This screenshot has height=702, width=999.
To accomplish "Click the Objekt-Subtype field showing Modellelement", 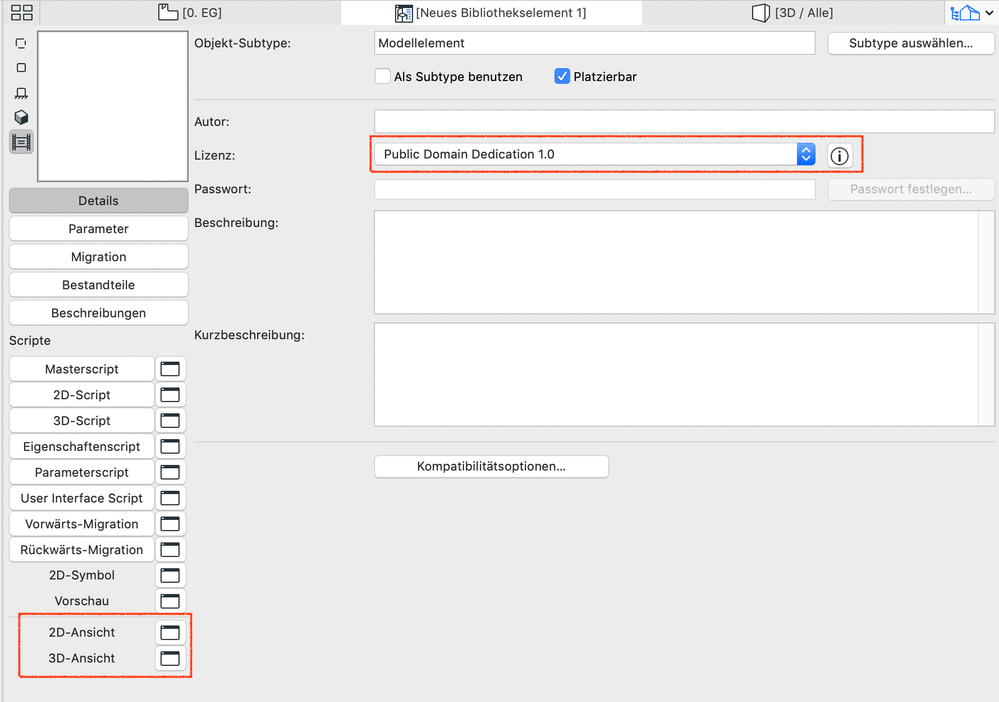I will pos(594,43).
